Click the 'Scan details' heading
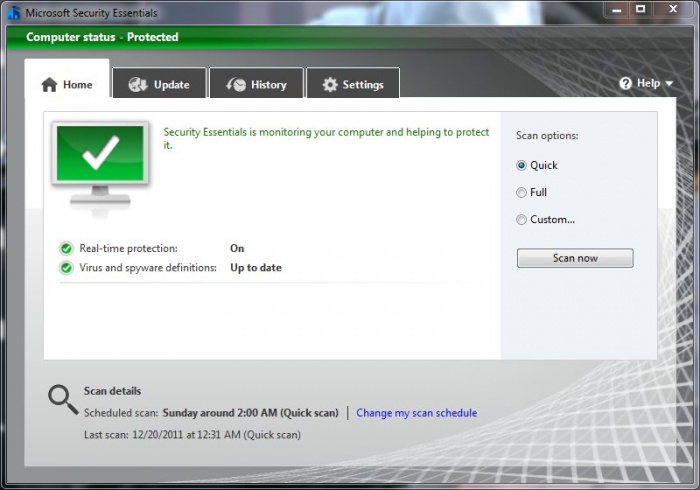This screenshot has height=490, width=700. [x=112, y=391]
